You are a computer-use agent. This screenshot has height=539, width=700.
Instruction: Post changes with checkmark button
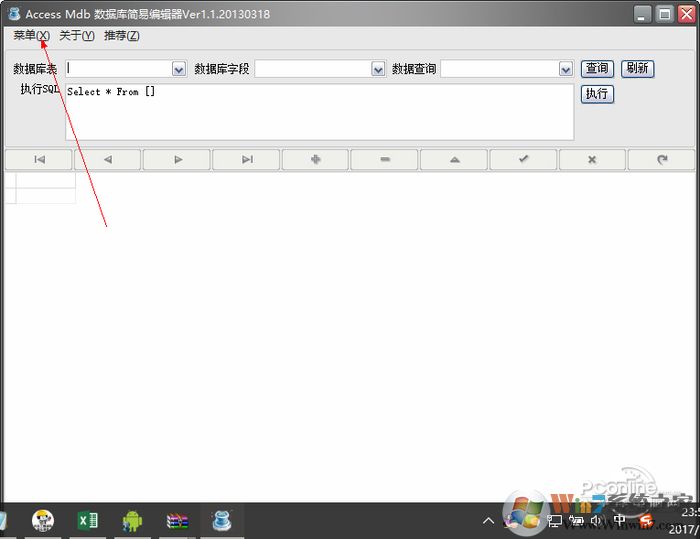click(x=523, y=159)
